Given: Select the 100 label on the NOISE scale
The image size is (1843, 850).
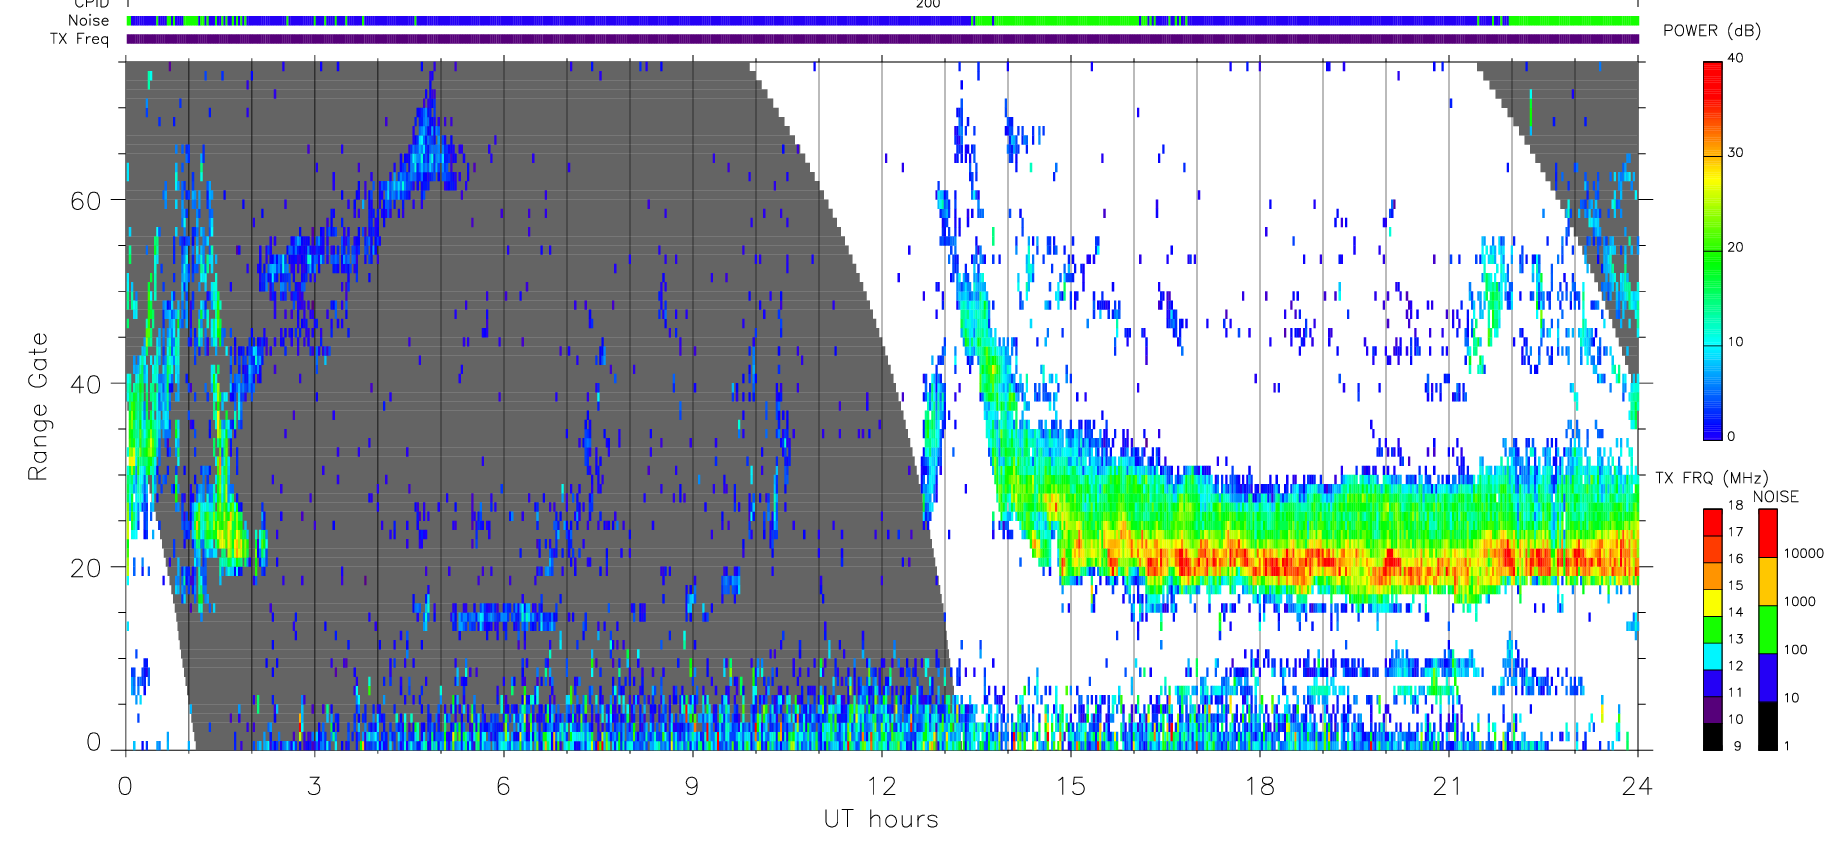Looking at the screenshot, I should point(1796,649).
